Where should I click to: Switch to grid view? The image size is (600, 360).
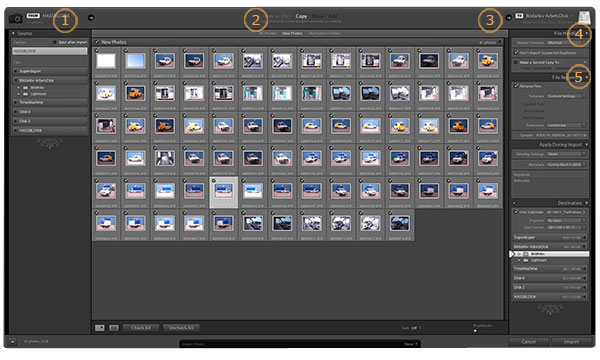(x=100, y=328)
